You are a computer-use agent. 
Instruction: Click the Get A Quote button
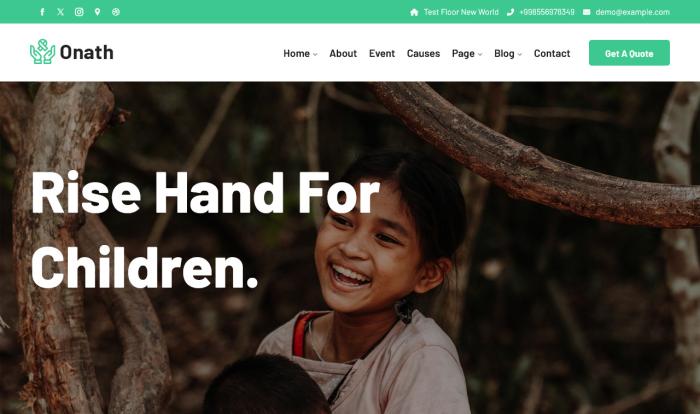click(629, 53)
